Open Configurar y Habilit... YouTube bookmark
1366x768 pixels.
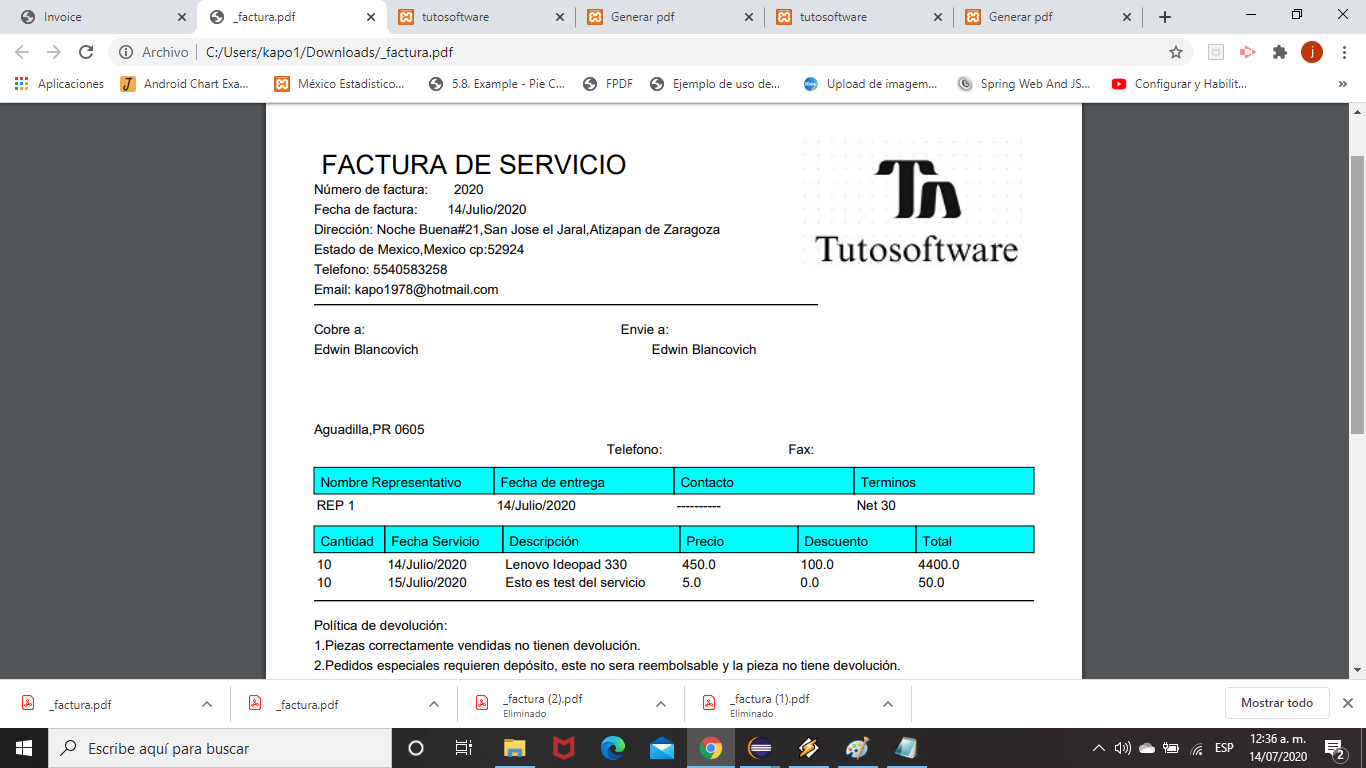tap(1179, 84)
